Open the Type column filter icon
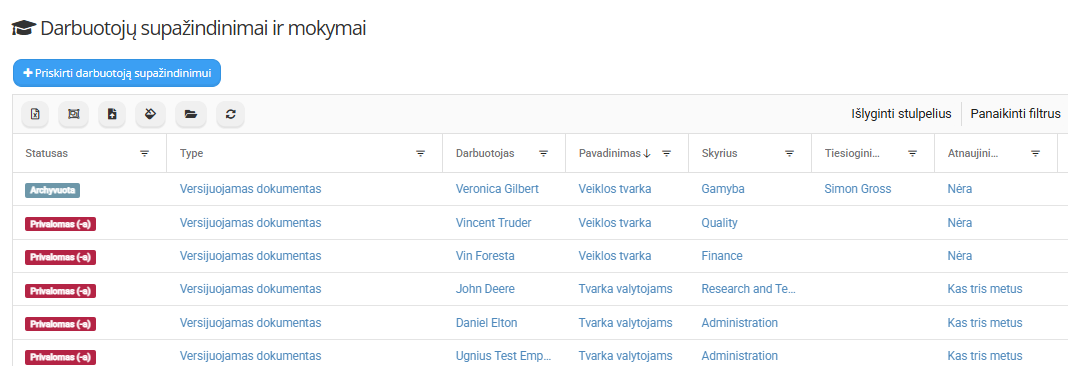The width and height of the screenshot is (1068, 366). point(420,153)
